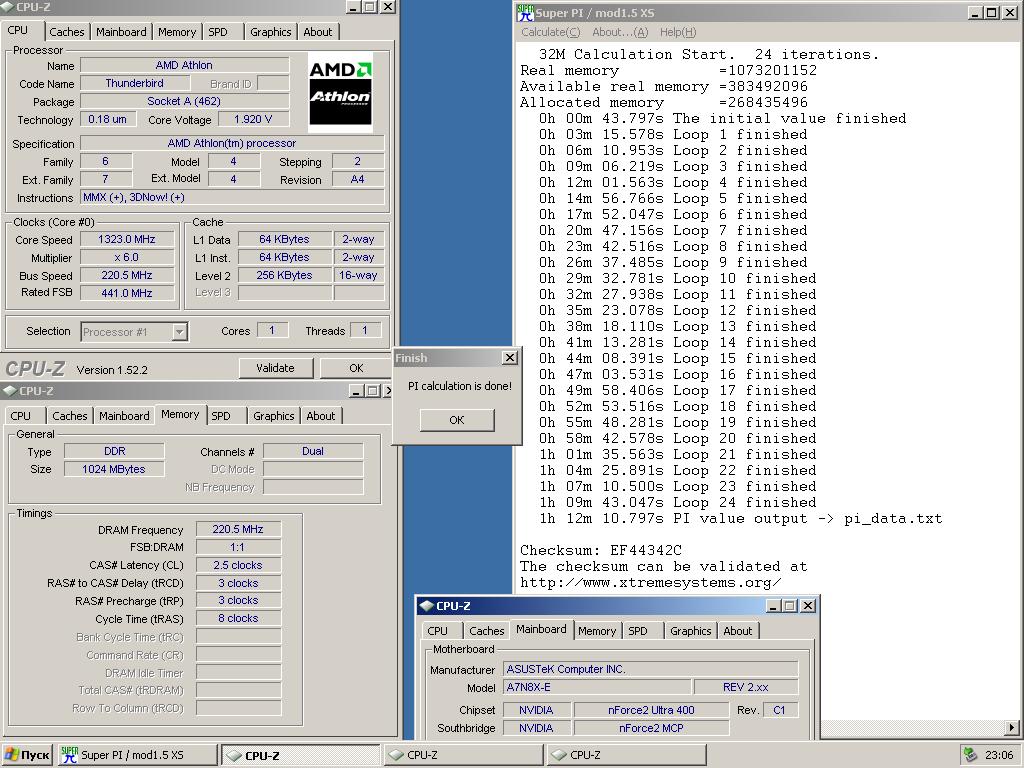Open the Calculate menu in Super PI

(x=551, y=32)
